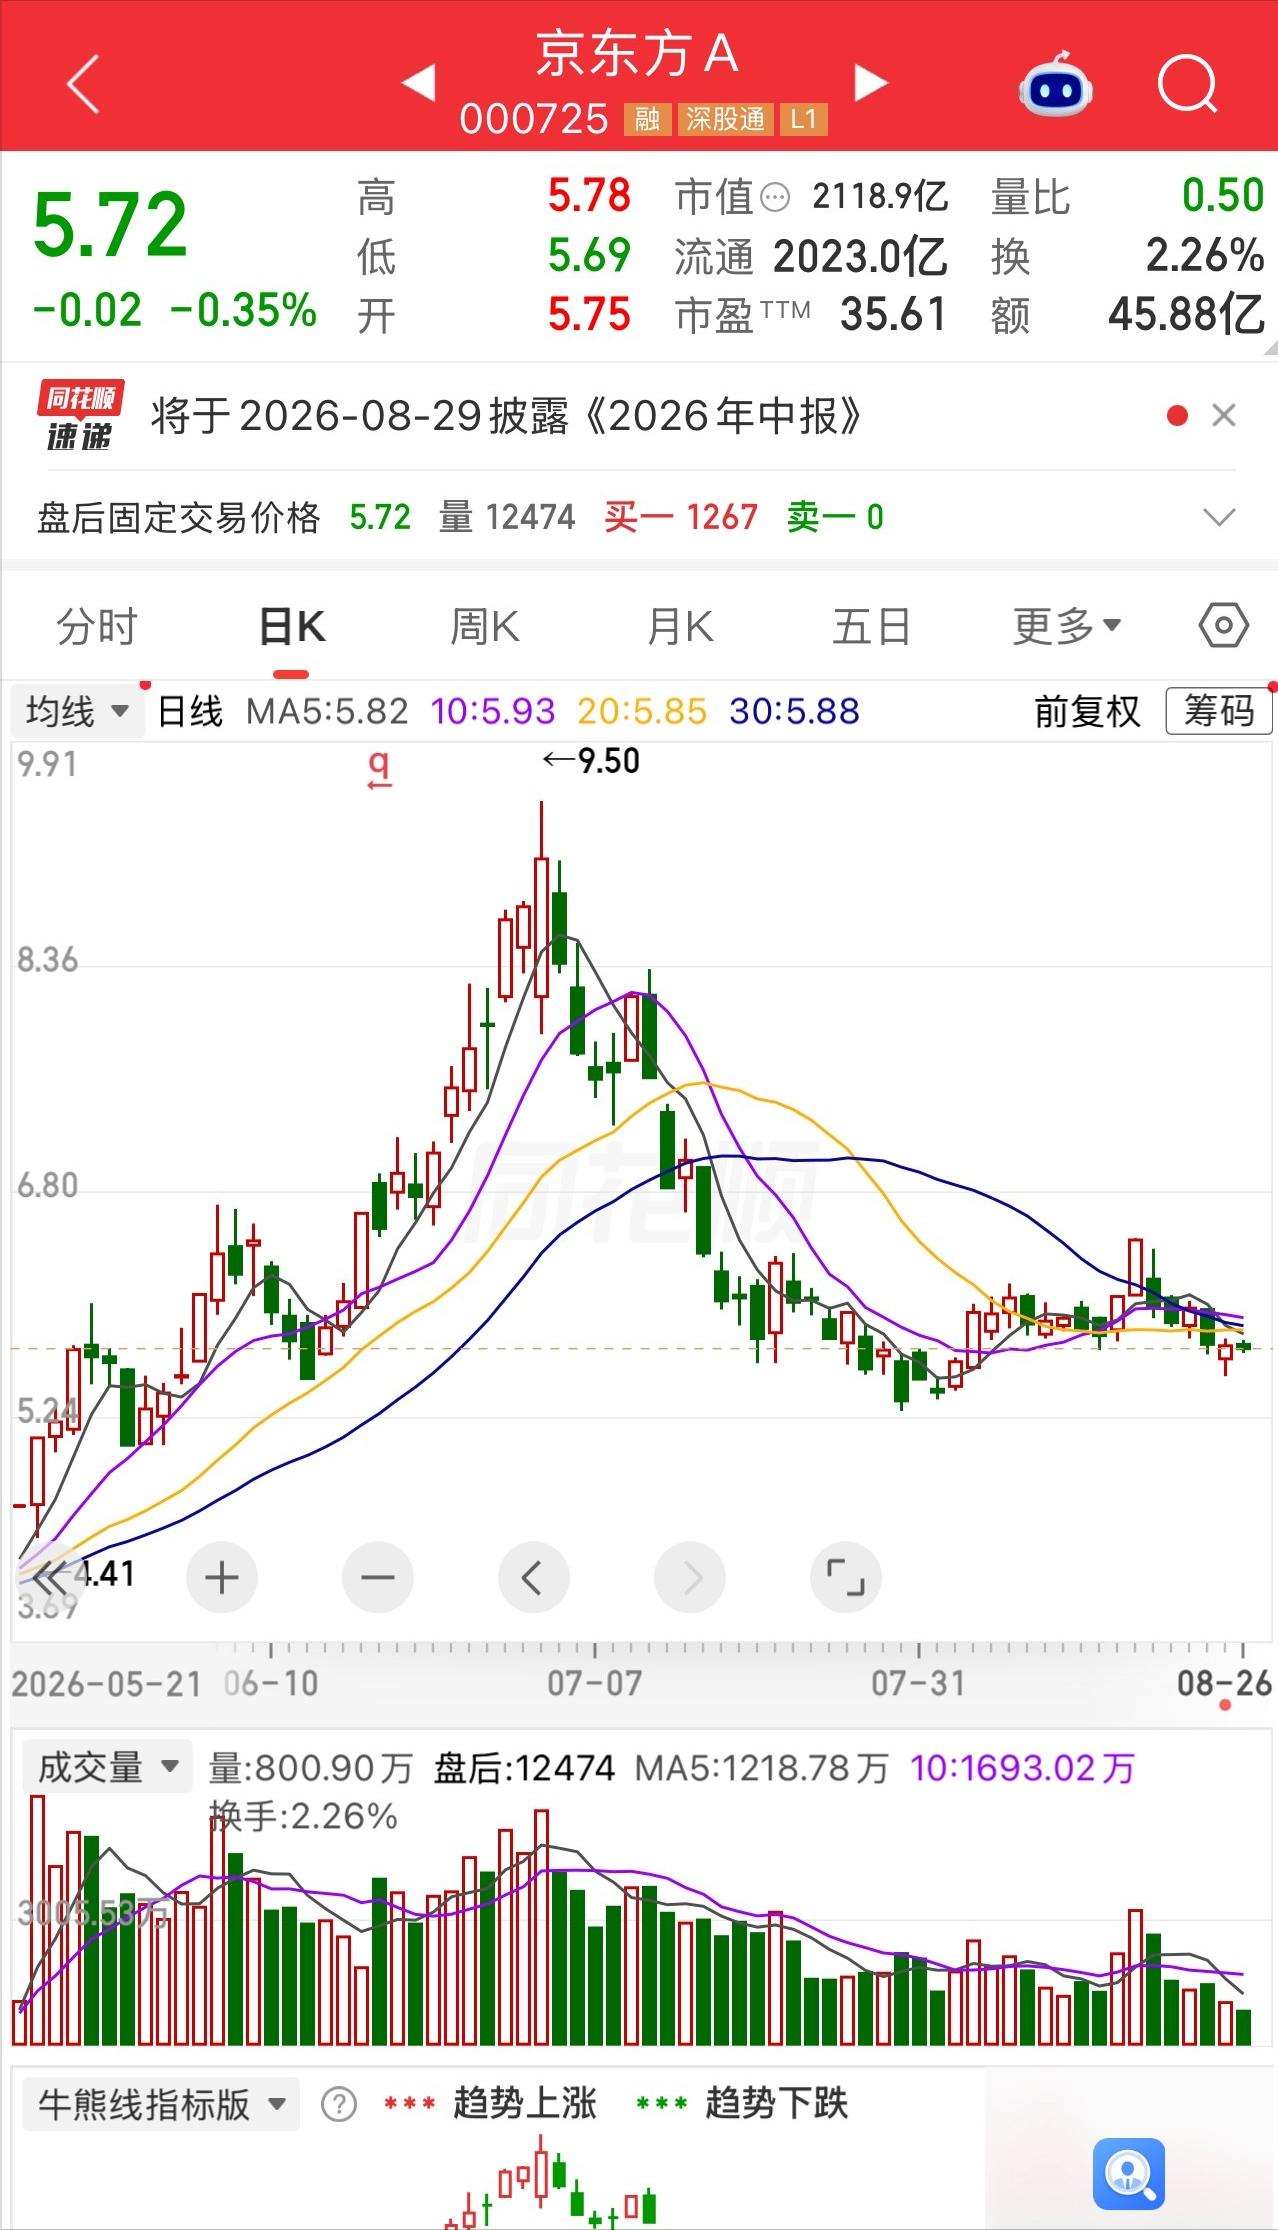This screenshot has width=1278, height=2230.
Task: Enter fullscreen chart with corner-bracket button
Action: coord(846,1578)
